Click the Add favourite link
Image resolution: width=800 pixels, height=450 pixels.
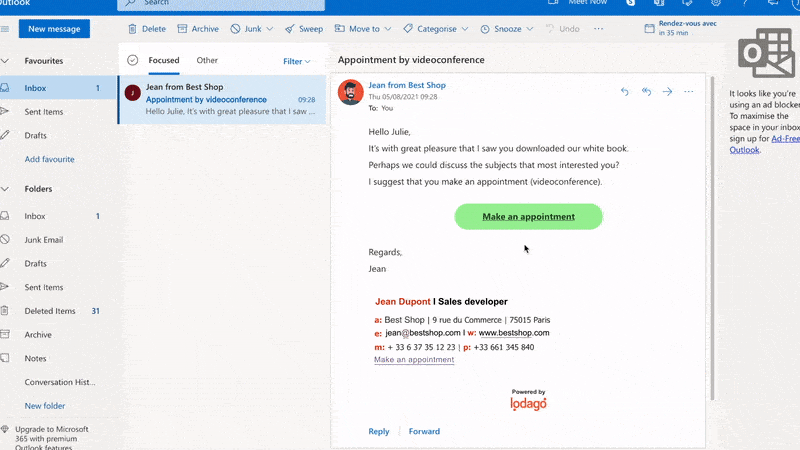(x=49, y=159)
